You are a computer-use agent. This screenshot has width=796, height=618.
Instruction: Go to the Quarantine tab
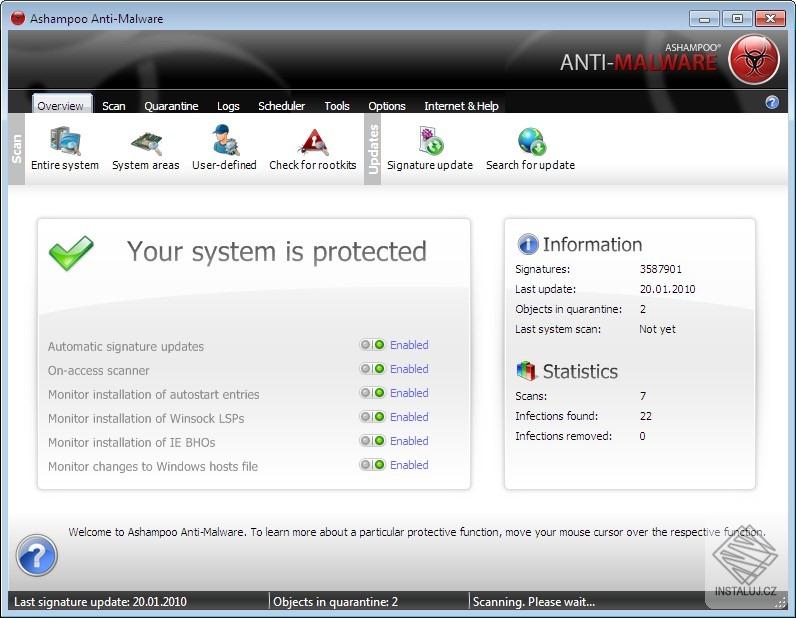coord(171,106)
